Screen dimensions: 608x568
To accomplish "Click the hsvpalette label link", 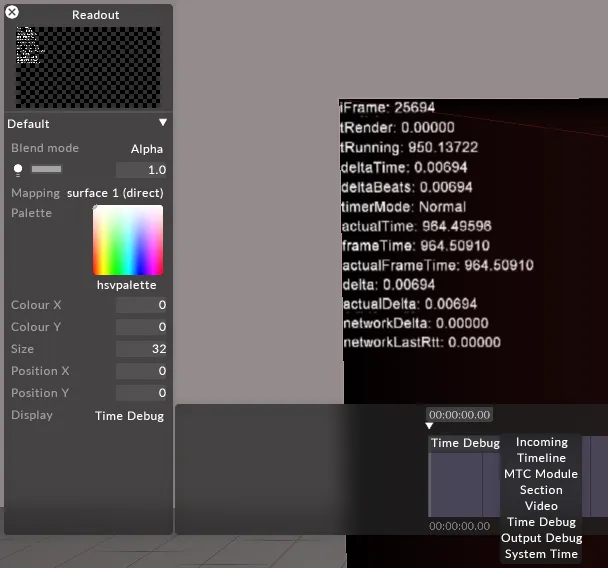I will pyautogui.click(x=127, y=285).
